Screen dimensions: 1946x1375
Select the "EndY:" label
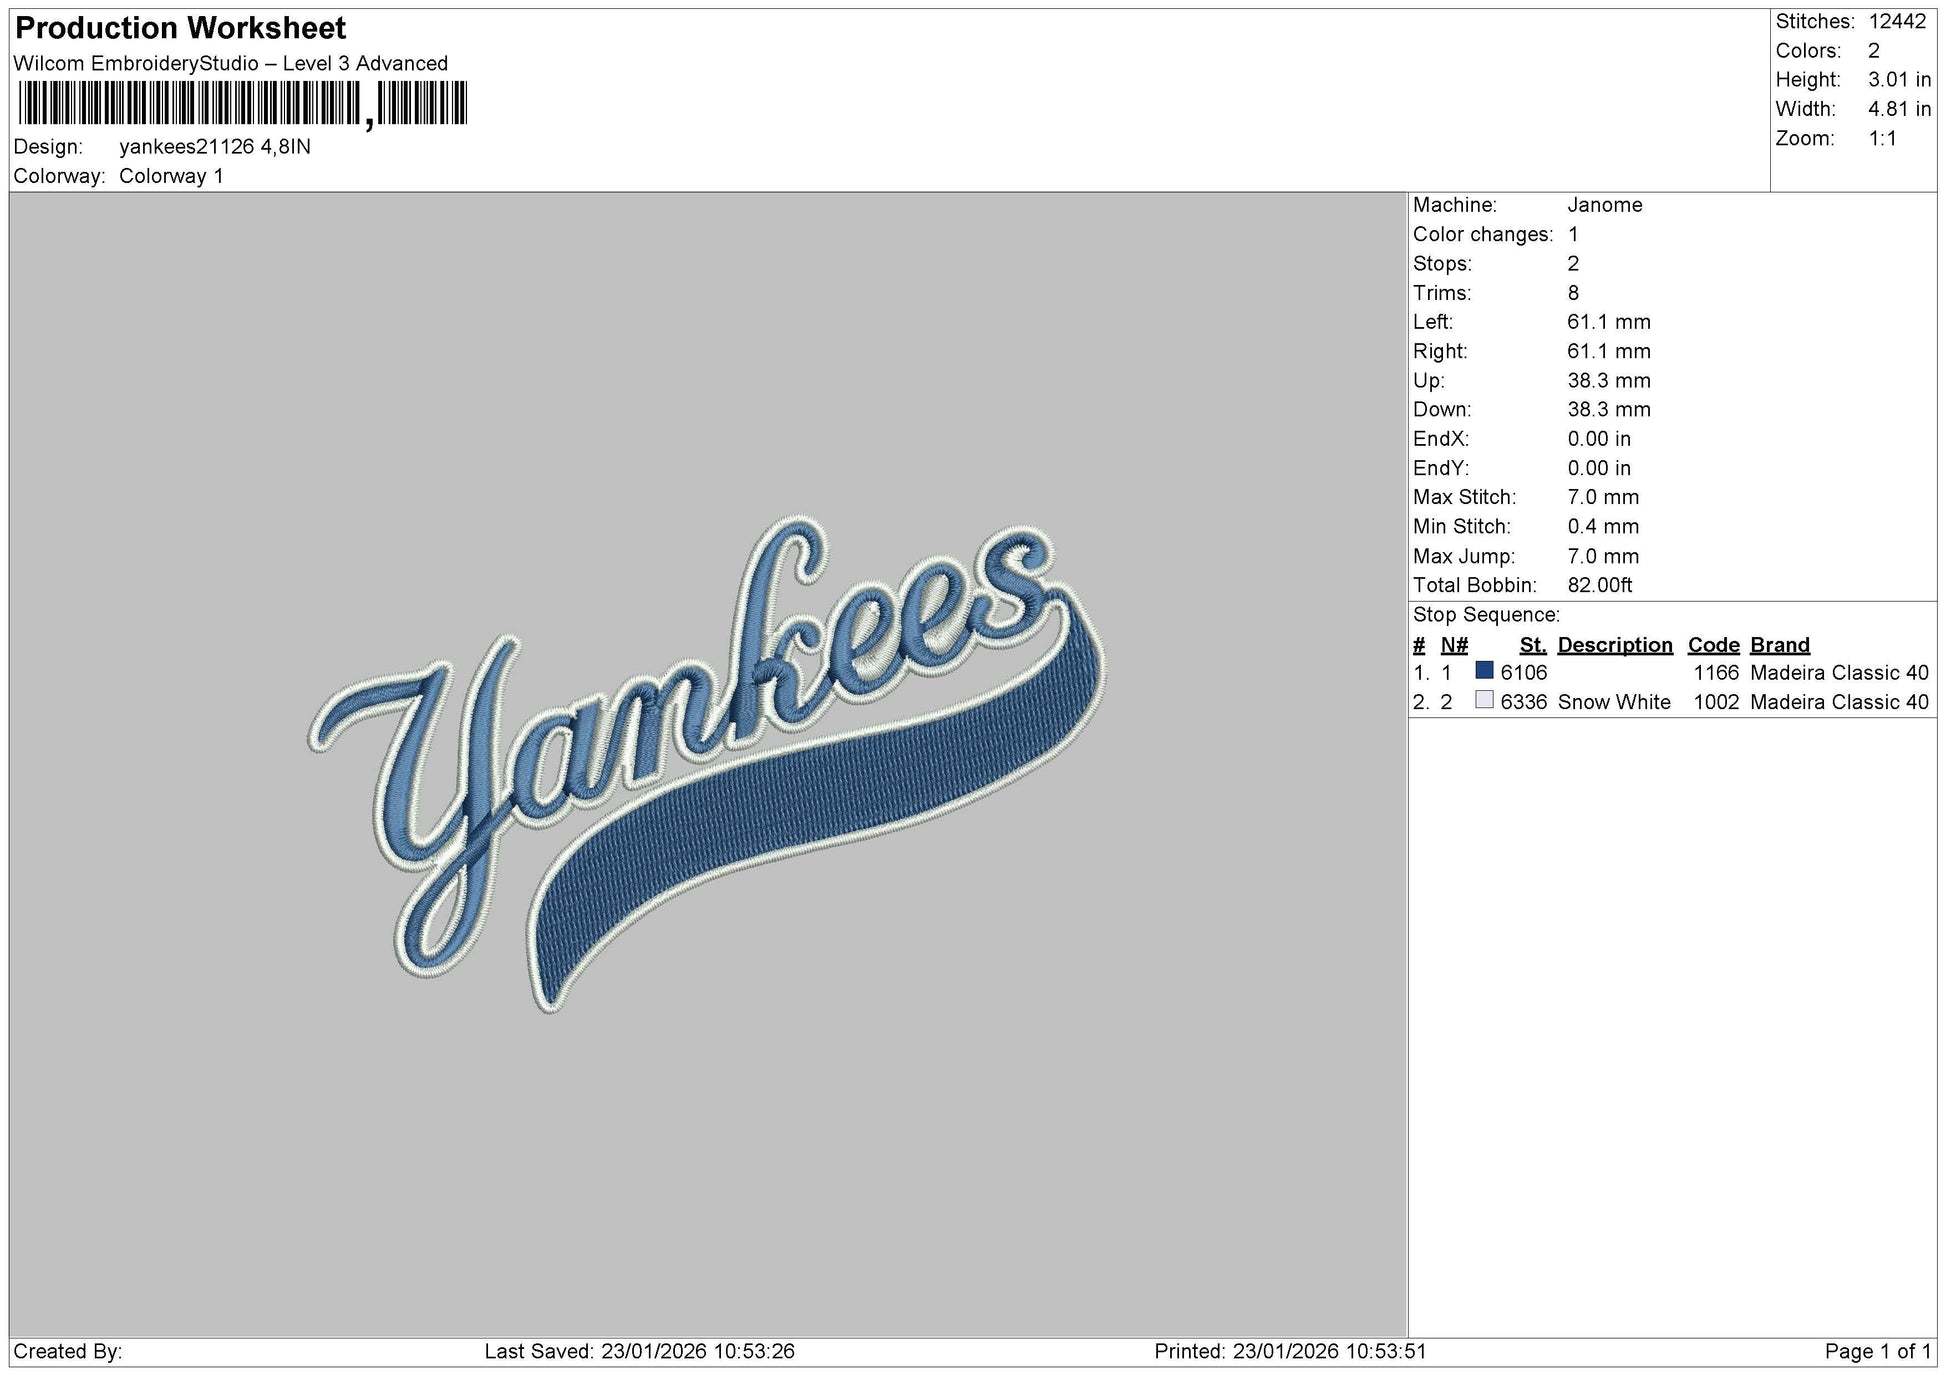1441,468
